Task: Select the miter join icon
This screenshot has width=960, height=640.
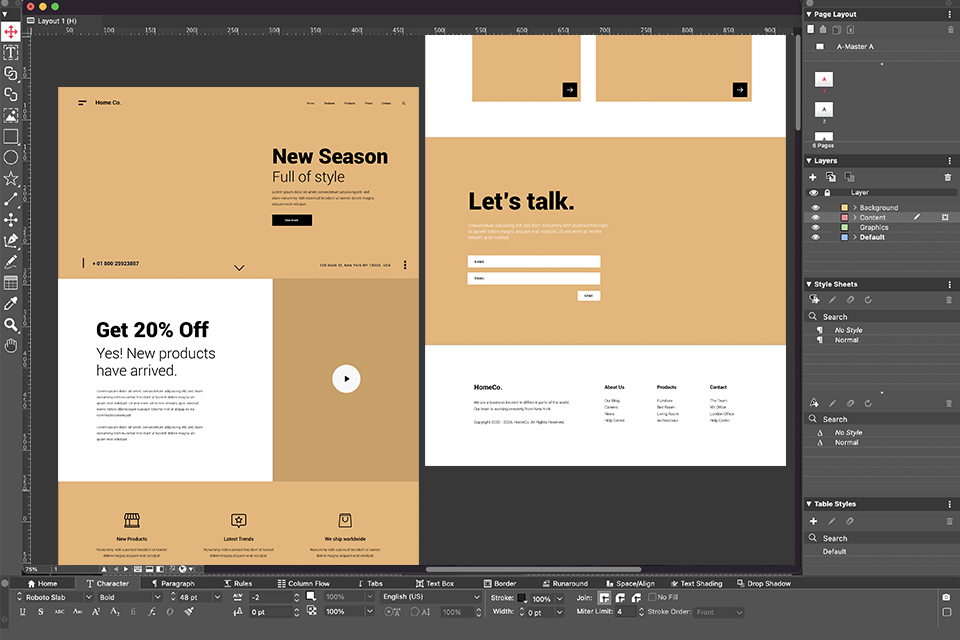Action: [x=604, y=597]
